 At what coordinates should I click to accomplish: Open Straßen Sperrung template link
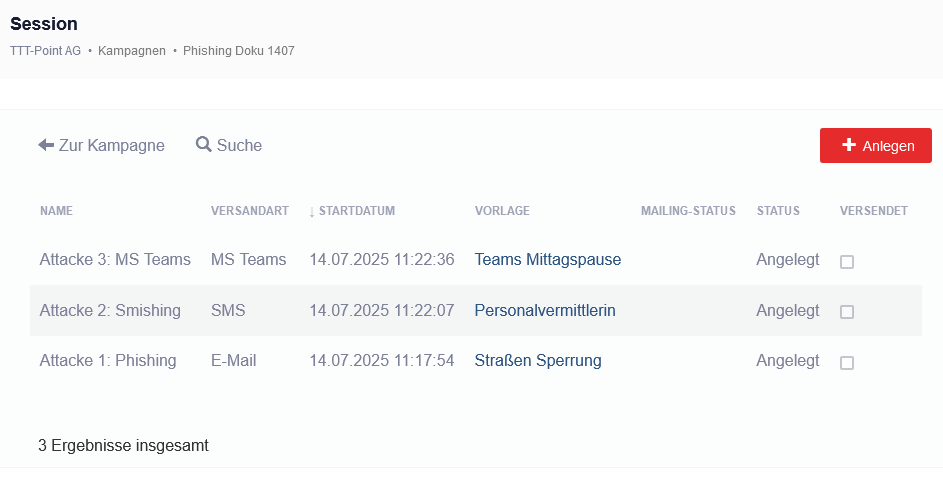coord(538,361)
